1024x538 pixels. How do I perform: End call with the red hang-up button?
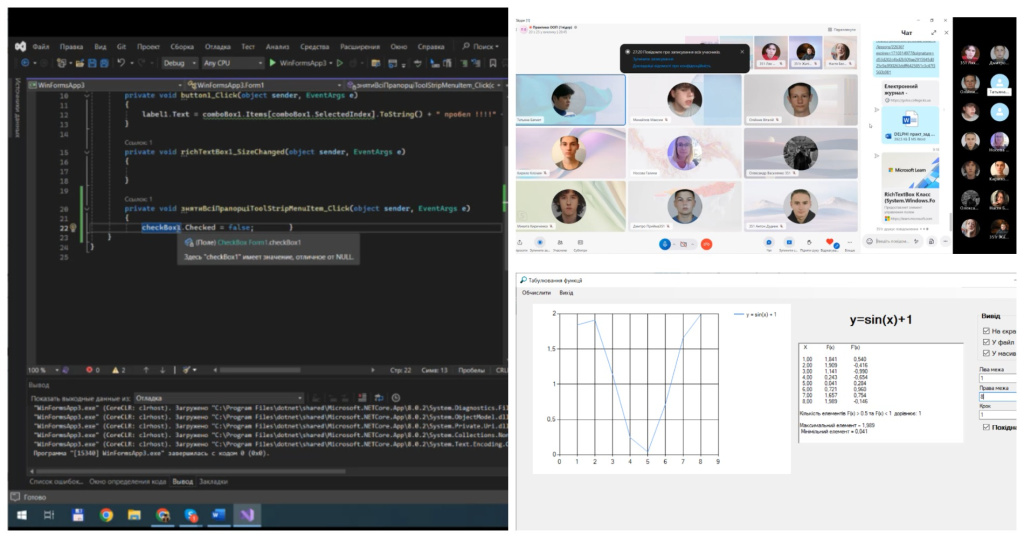coord(706,244)
